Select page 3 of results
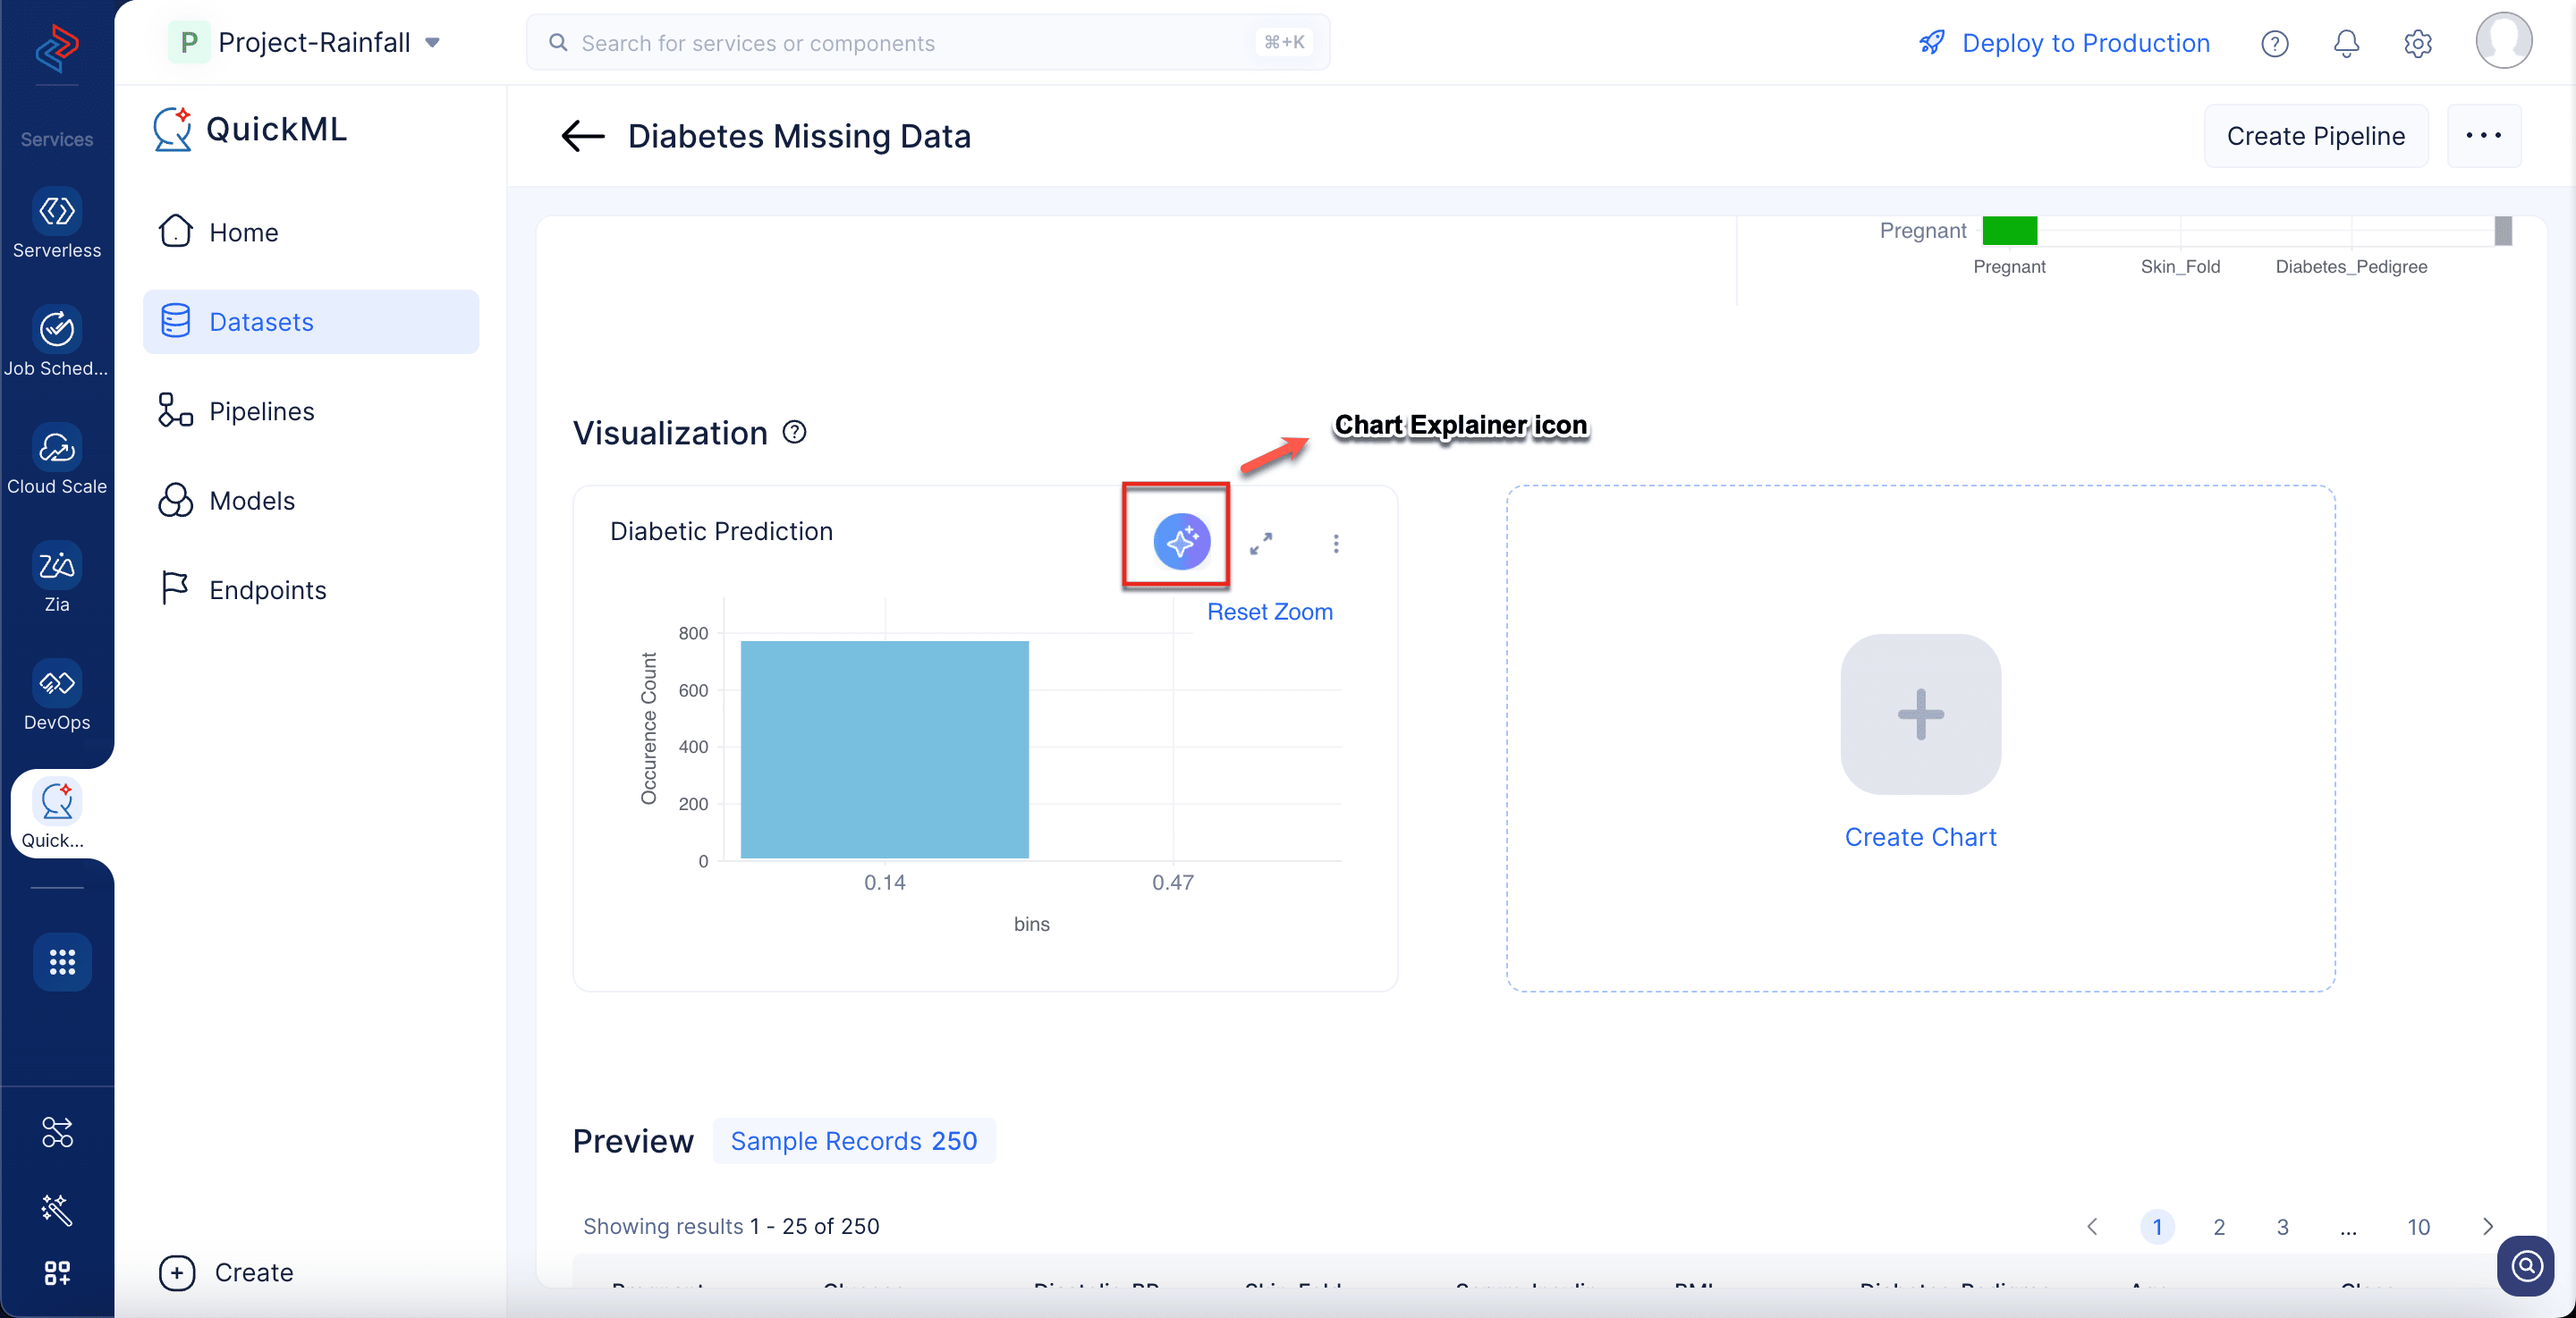Viewport: 2576px width, 1318px height. 2282,1226
